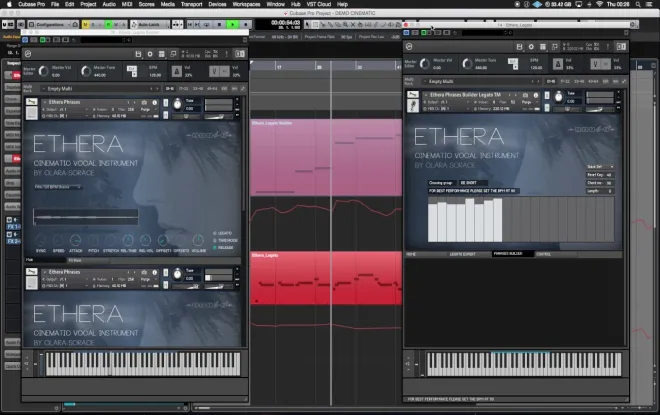Open options gear in right Kontakt window
The height and width of the screenshot is (415, 660).
pyautogui.click(x=531, y=47)
